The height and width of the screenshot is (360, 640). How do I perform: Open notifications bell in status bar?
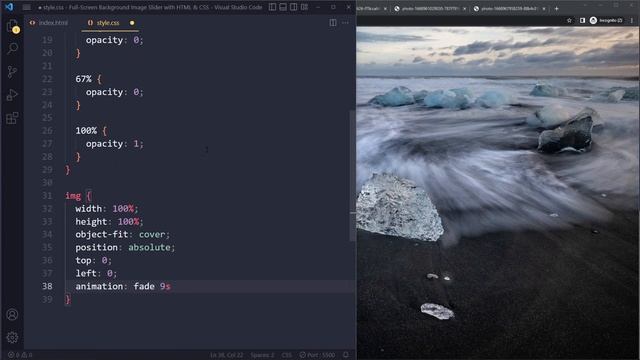click(346, 355)
